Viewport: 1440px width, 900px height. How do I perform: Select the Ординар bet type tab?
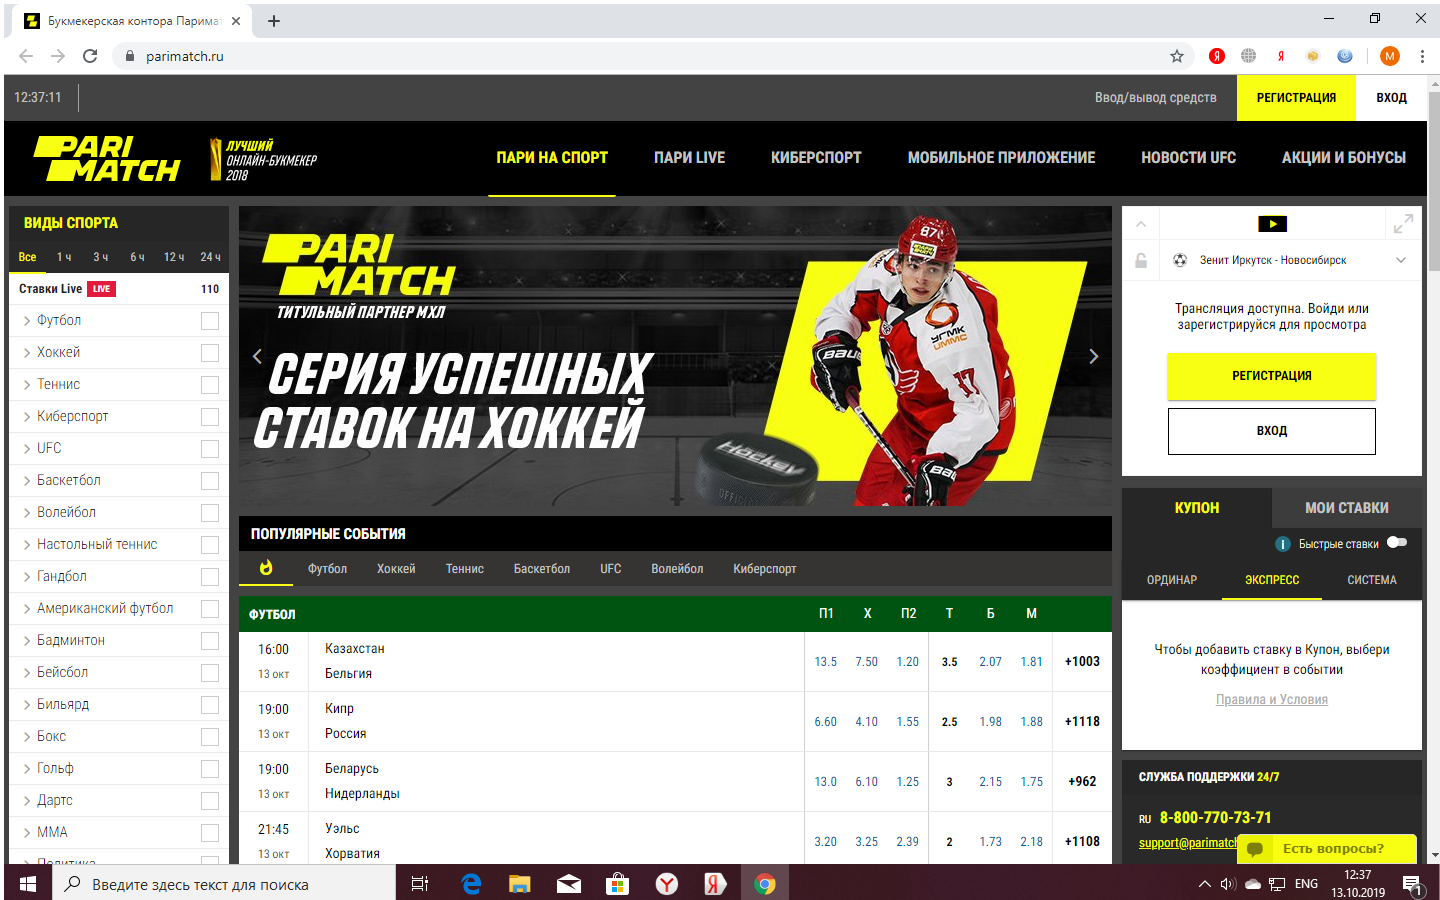tap(1172, 580)
